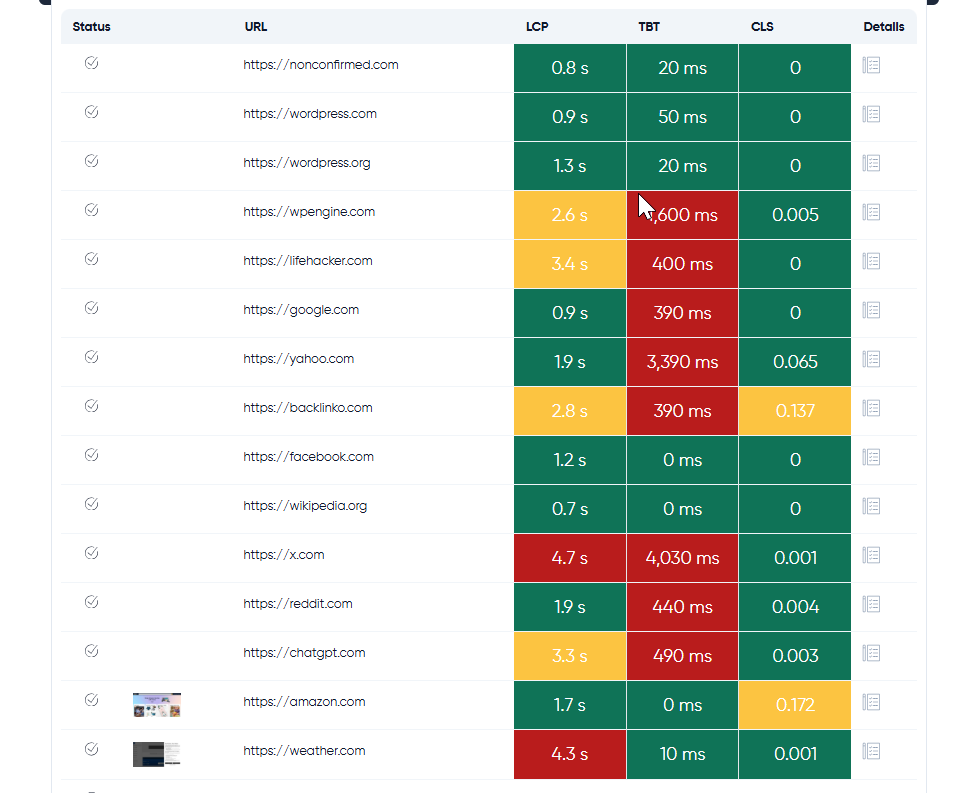Open the details report for chatgpt.com

click(871, 652)
